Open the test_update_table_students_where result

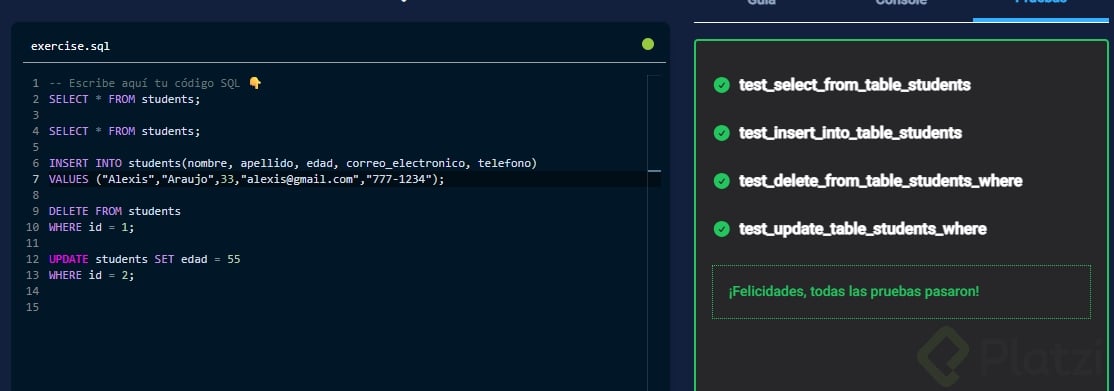[x=862, y=229]
